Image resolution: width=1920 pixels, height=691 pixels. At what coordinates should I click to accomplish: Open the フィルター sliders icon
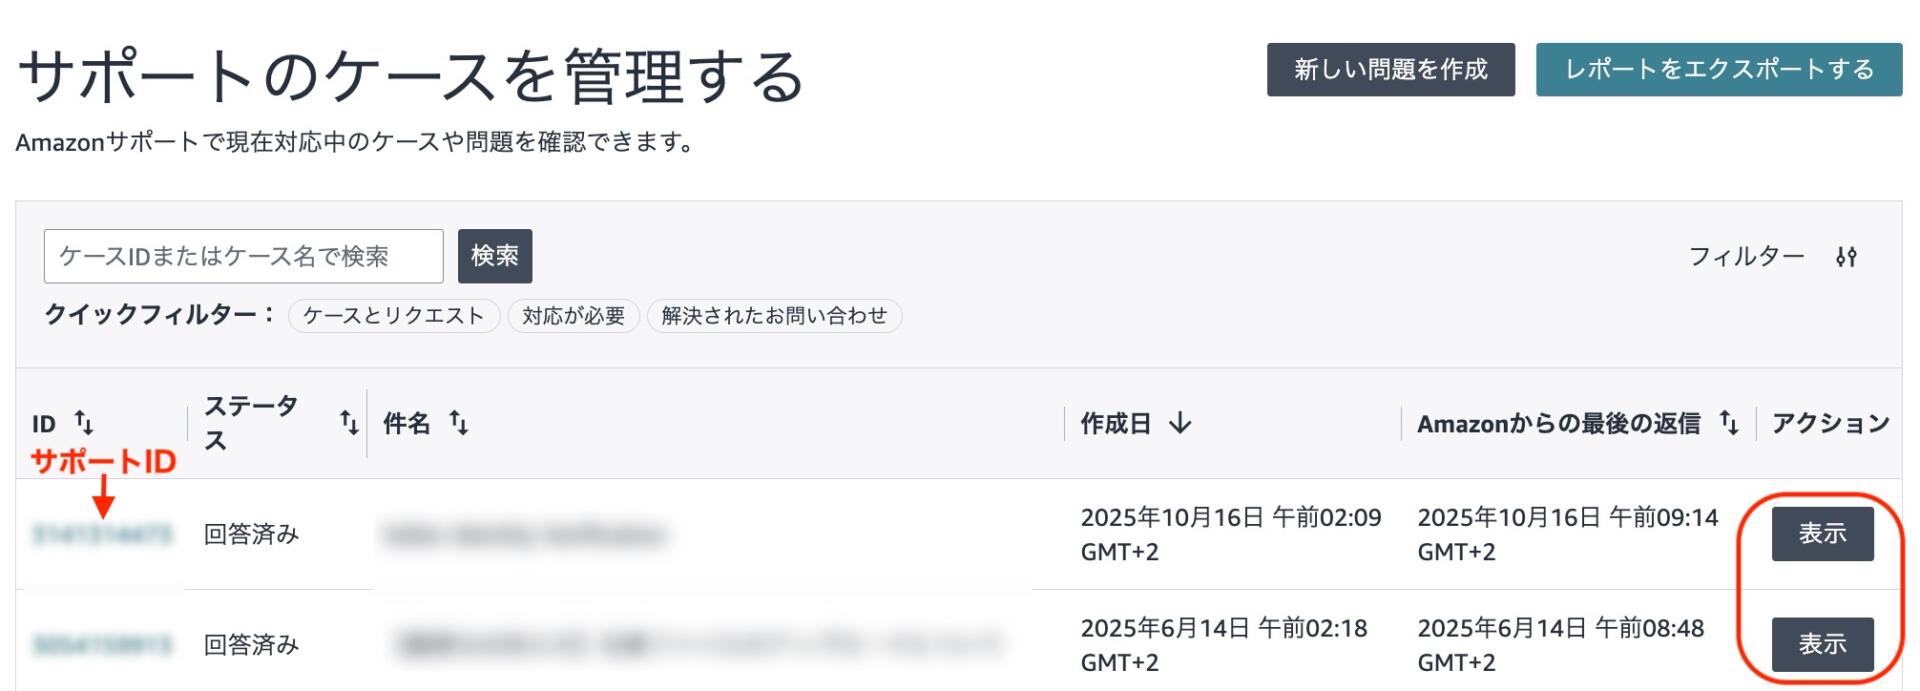click(x=1846, y=257)
